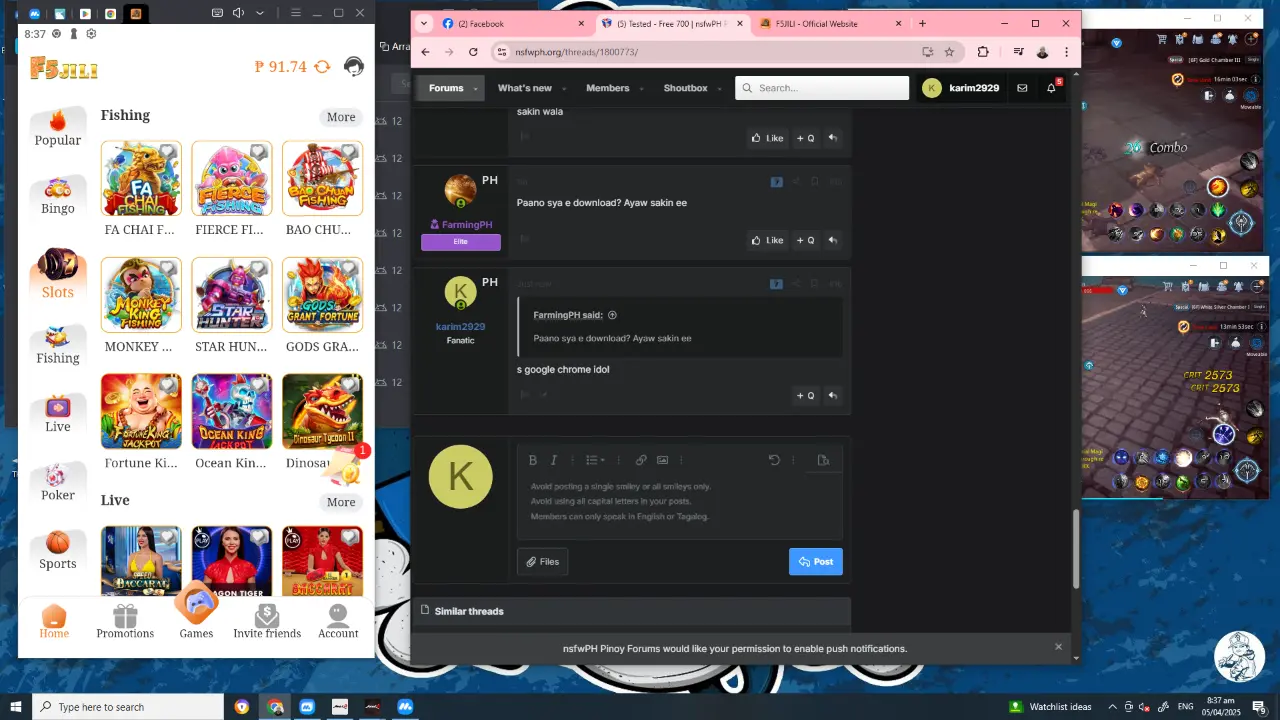Toggle italic in reply editor
Screen dimensions: 1280x720
(x=555, y=460)
